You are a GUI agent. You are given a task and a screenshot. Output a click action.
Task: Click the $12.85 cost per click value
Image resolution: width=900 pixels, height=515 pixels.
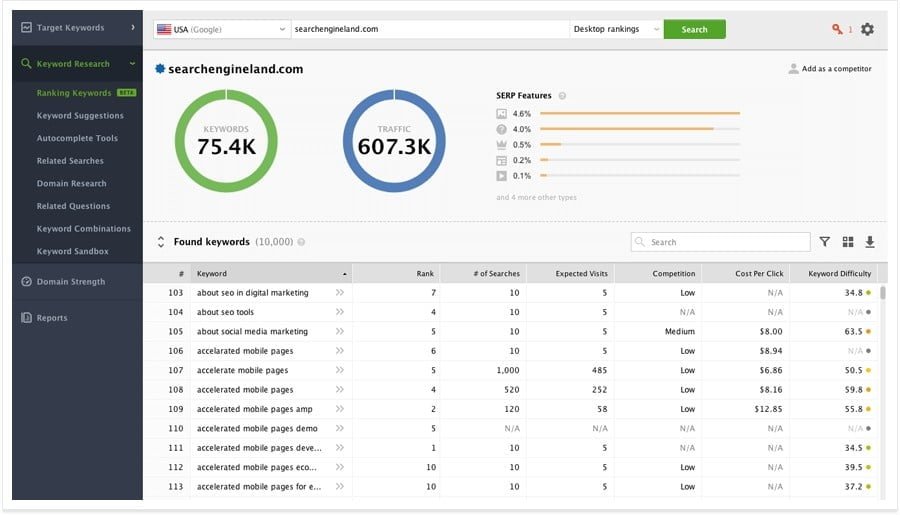point(768,409)
